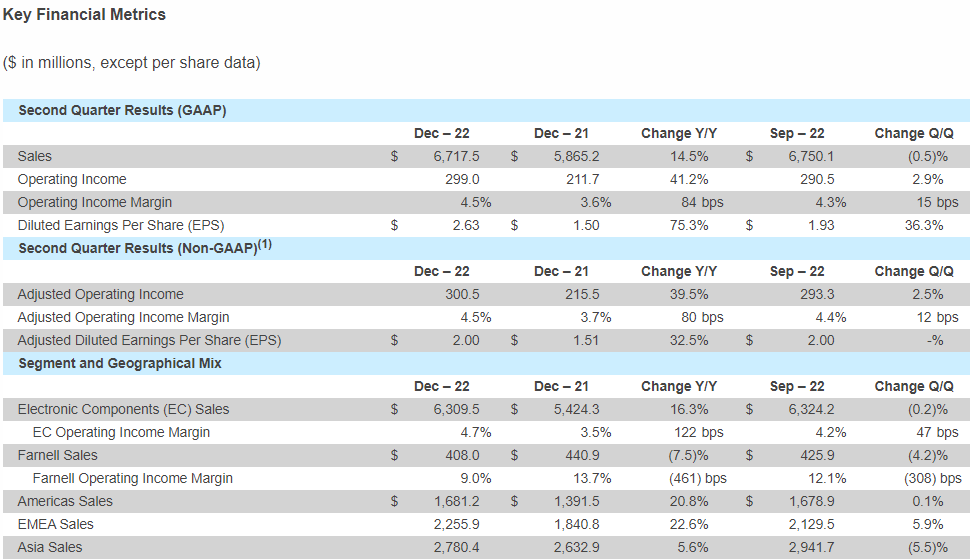Viewport: 970px width, 559px height.
Task: Select the Second Quarter Results (Non-GAAP) header
Action: (x=137, y=249)
